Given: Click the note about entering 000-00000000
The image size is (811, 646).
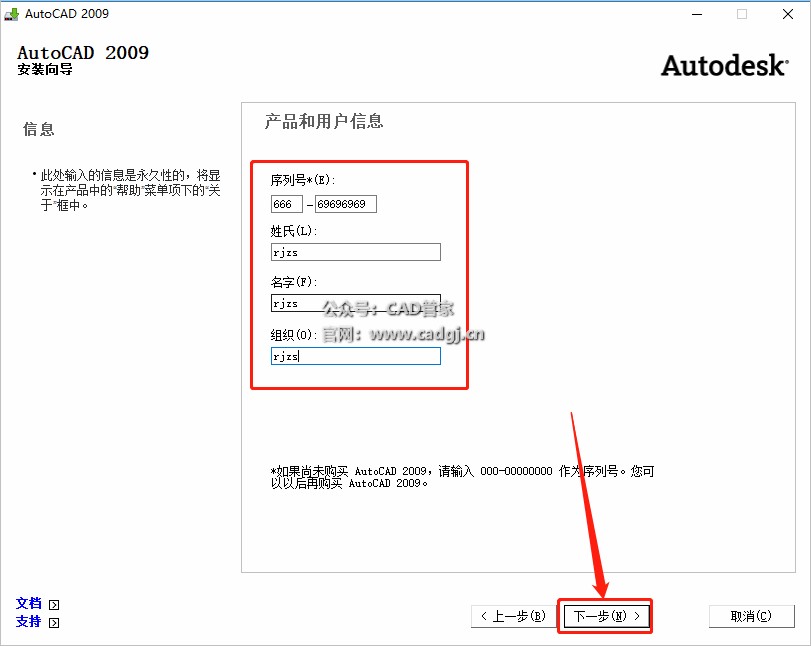Looking at the screenshot, I should (x=462, y=477).
